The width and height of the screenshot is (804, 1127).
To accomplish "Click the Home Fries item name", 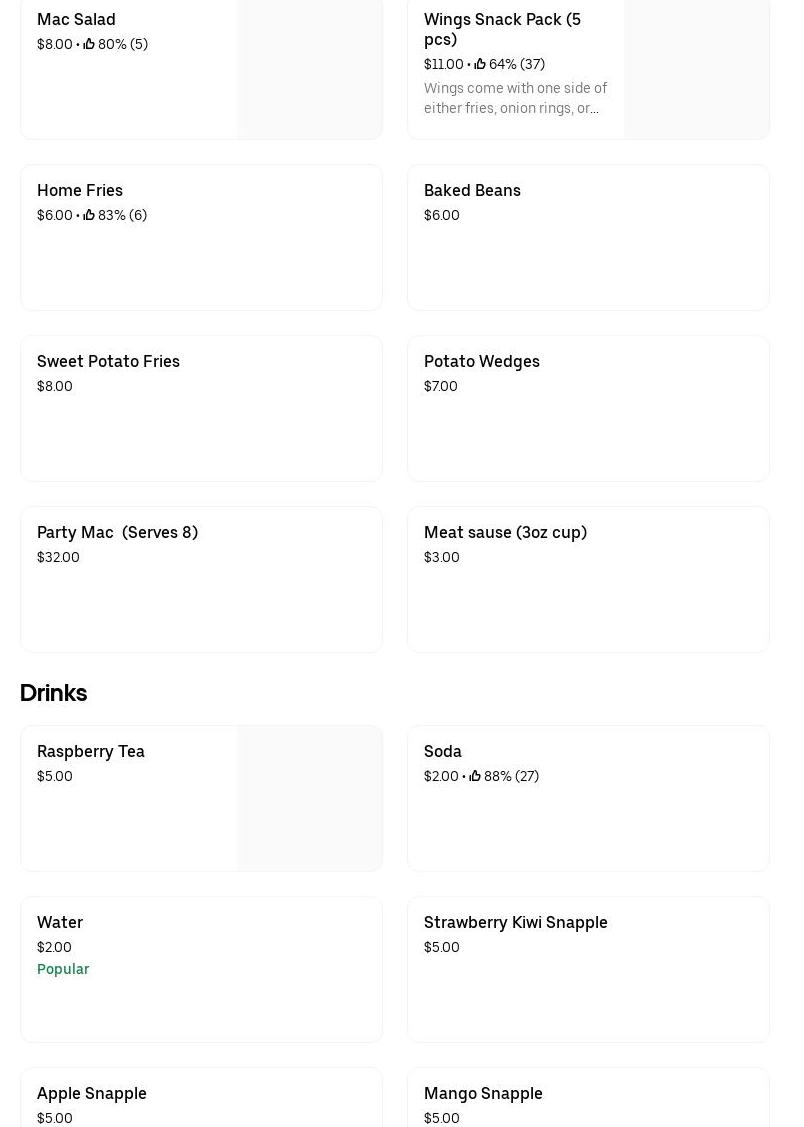I will (80, 190).
